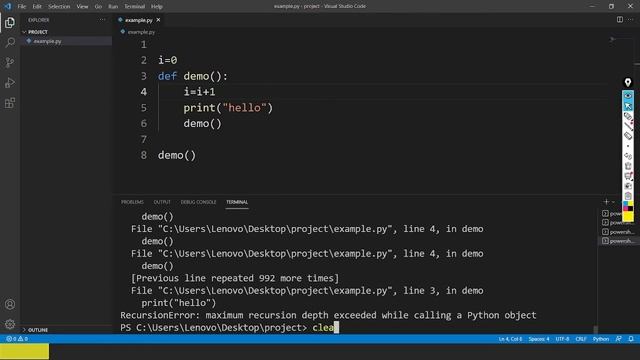The width and height of the screenshot is (640, 360).
Task: Toggle the eye visibility in annotation toolbar
Action: [x=628, y=96]
